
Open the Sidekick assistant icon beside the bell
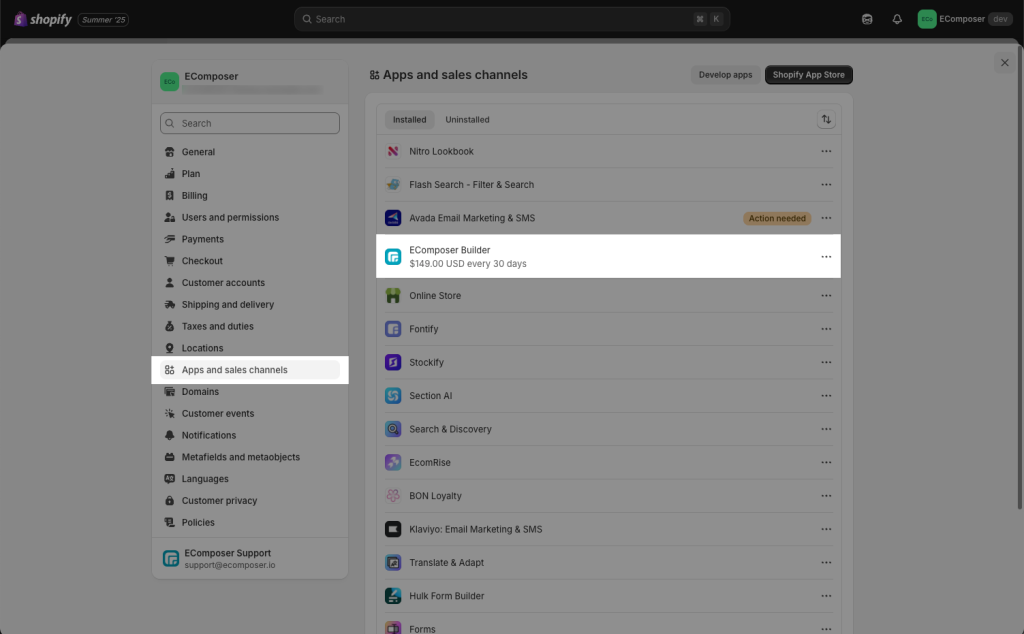867,19
